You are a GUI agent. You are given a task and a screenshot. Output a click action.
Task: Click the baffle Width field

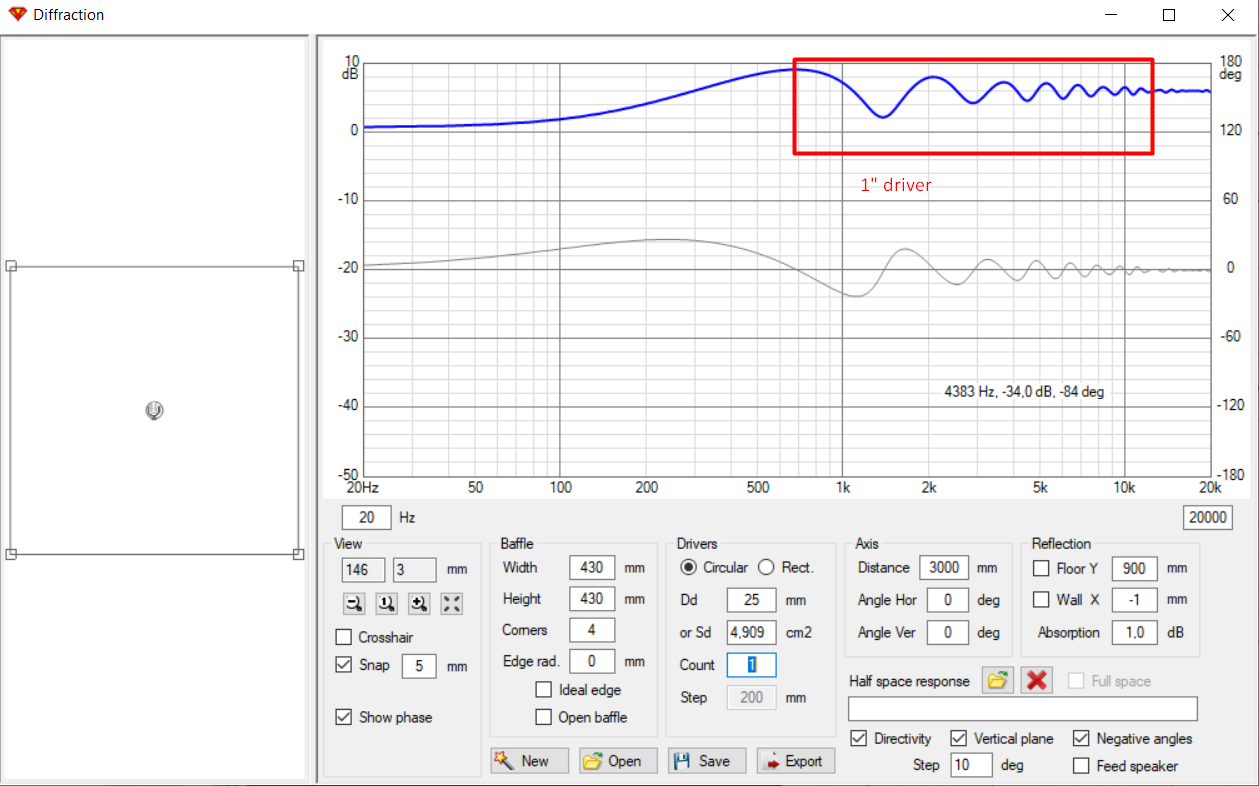click(592, 567)
